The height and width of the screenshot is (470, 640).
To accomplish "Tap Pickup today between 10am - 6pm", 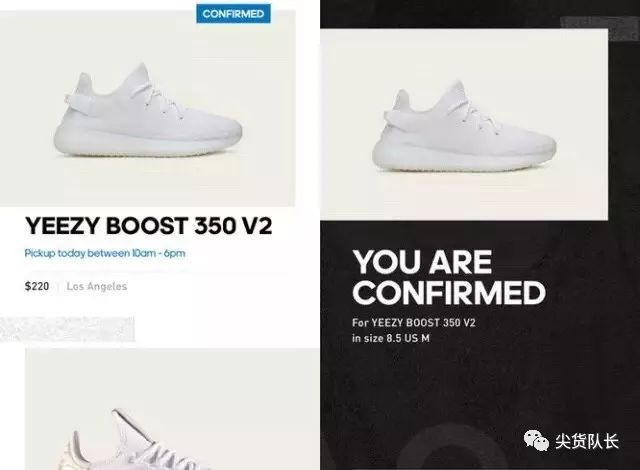I will point(105,253).
